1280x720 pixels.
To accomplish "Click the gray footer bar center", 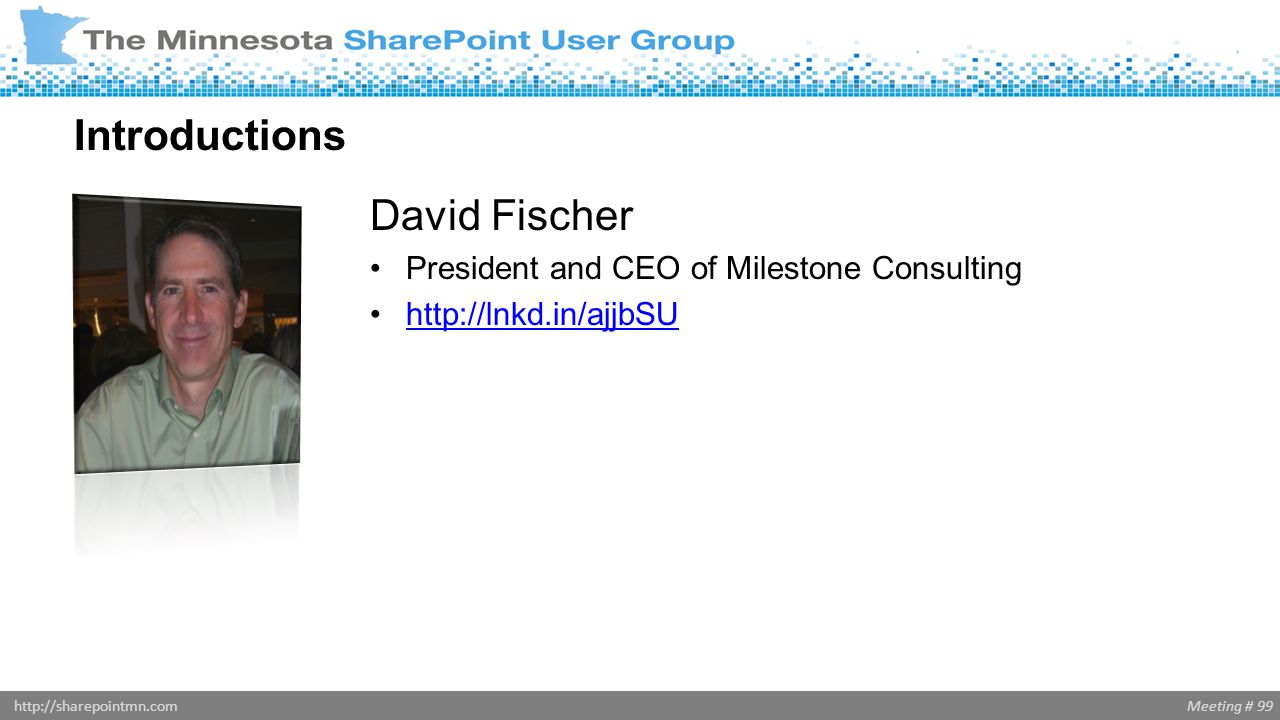I will coord(640,706).
